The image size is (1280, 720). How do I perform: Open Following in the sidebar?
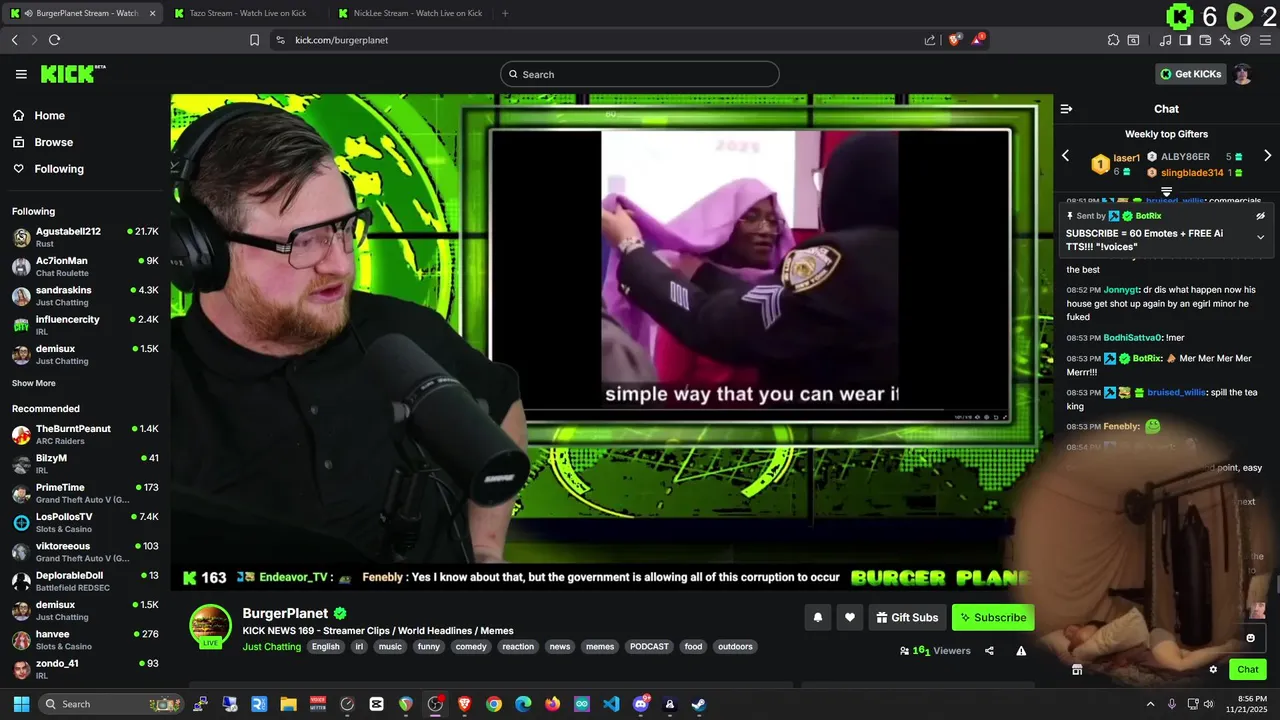[x=59, y=169]
